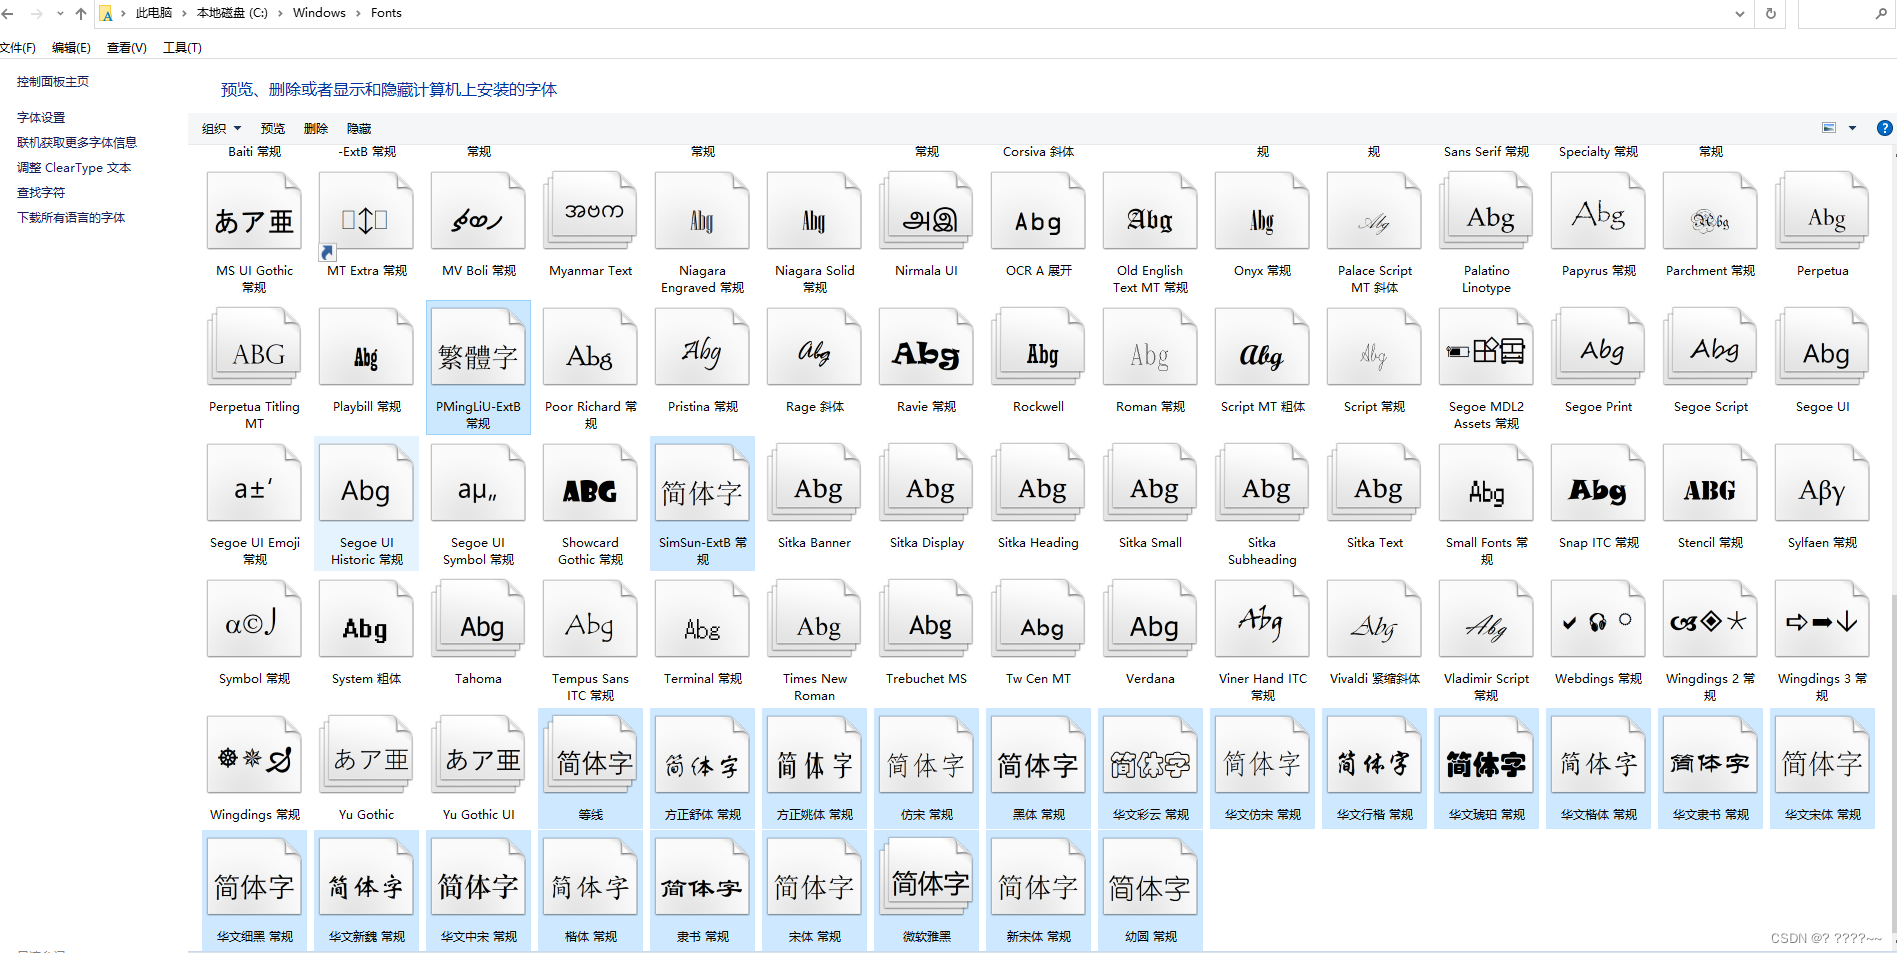Select the MV Boli font icon

pos(478,212)
